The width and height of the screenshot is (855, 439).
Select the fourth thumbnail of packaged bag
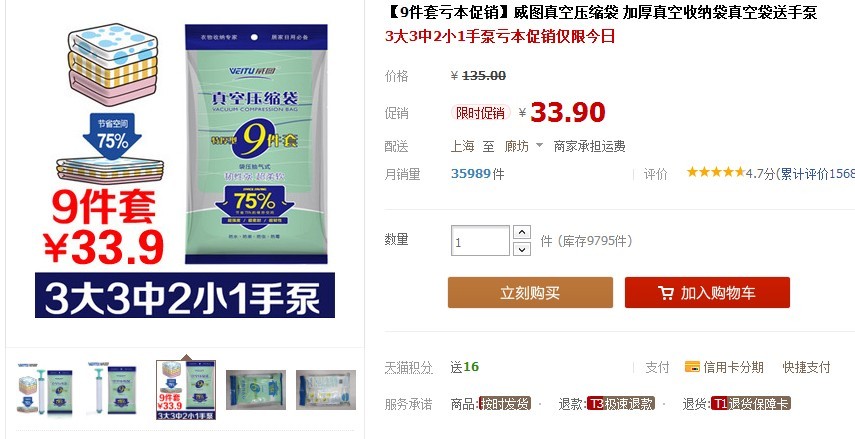click(256, 390)
